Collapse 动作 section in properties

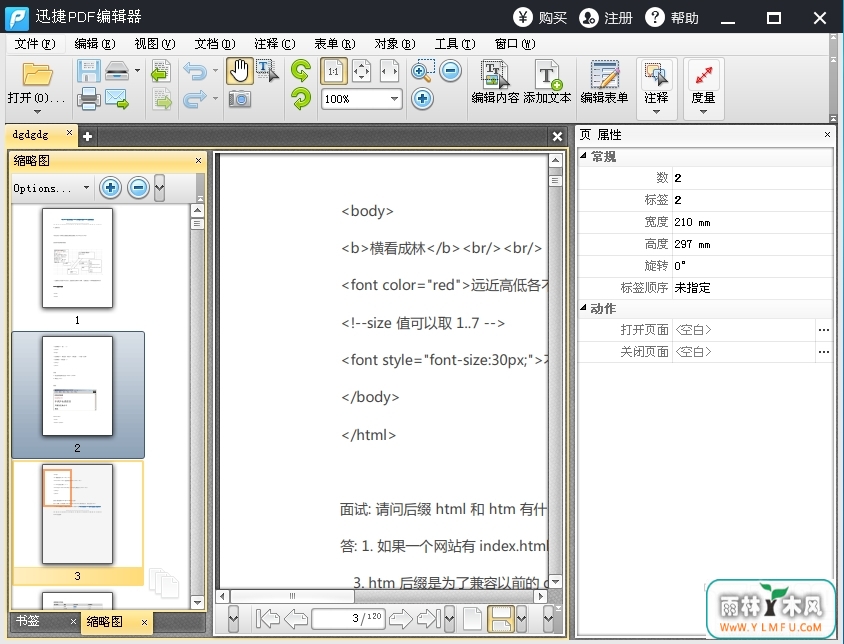(583, 307)
